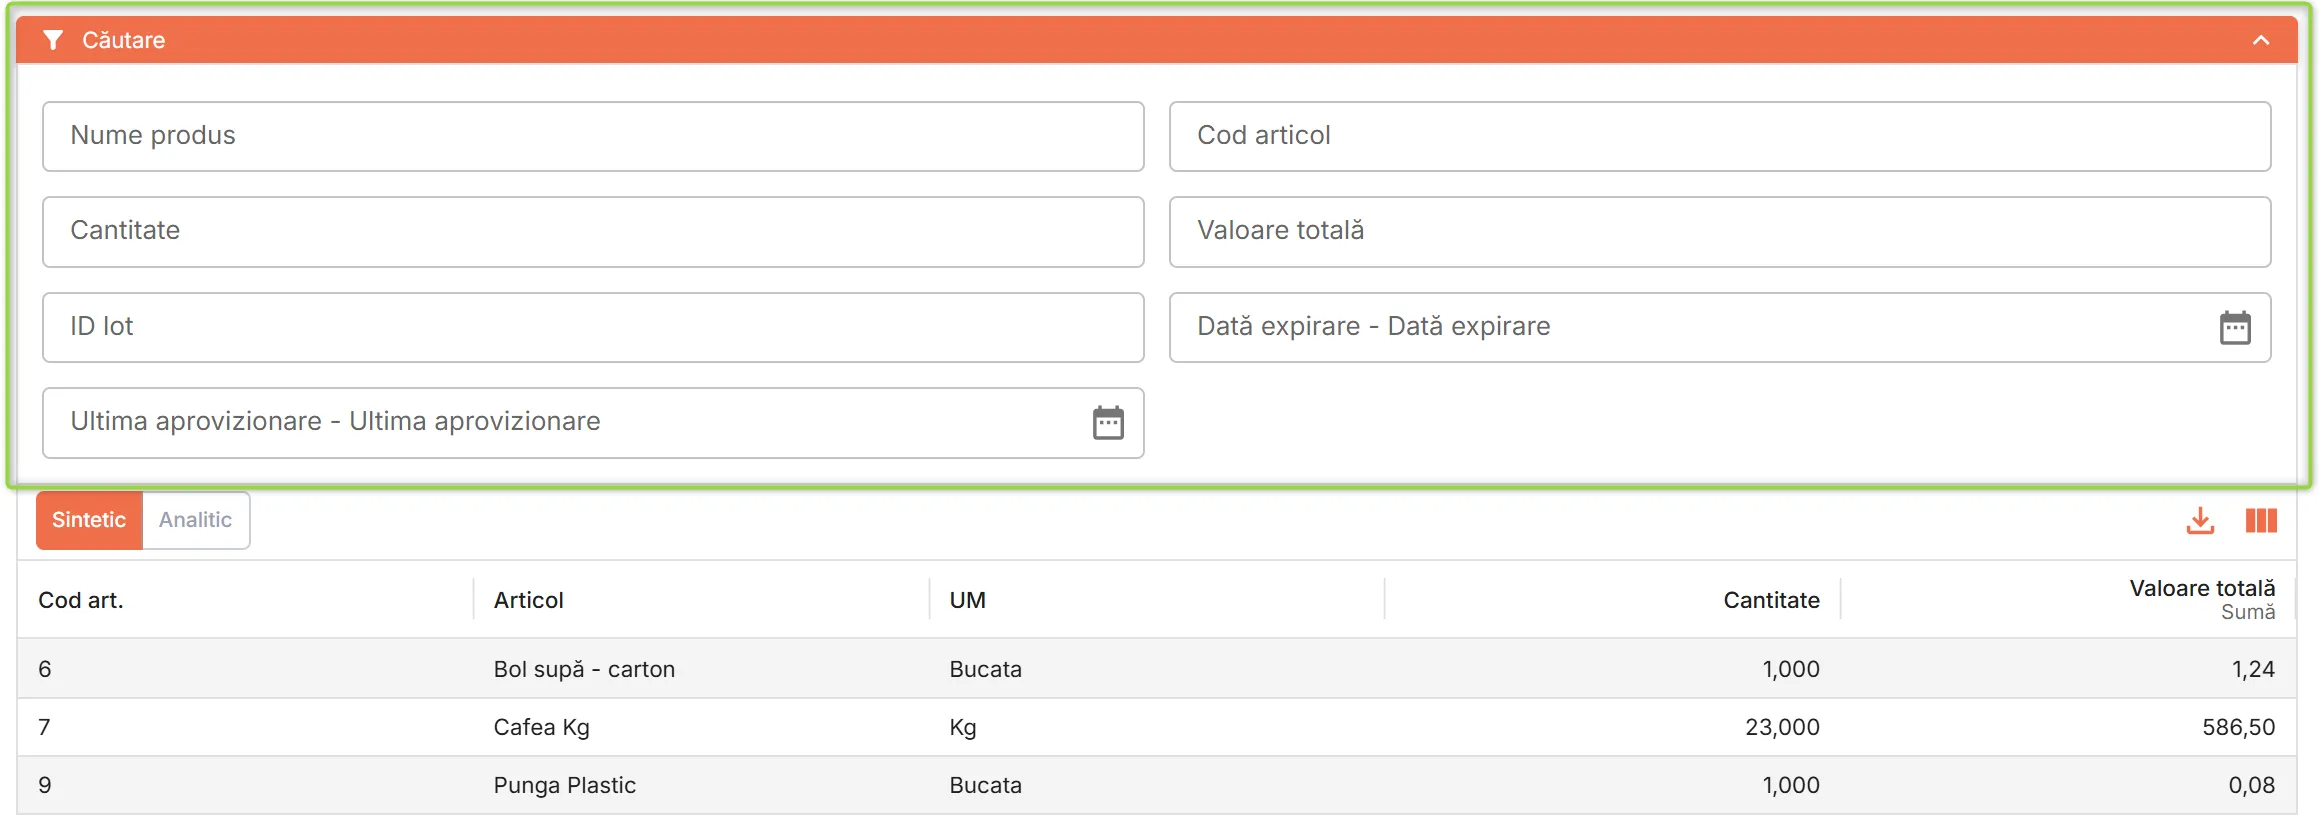Focus the ID lot input field

[593, 327]
